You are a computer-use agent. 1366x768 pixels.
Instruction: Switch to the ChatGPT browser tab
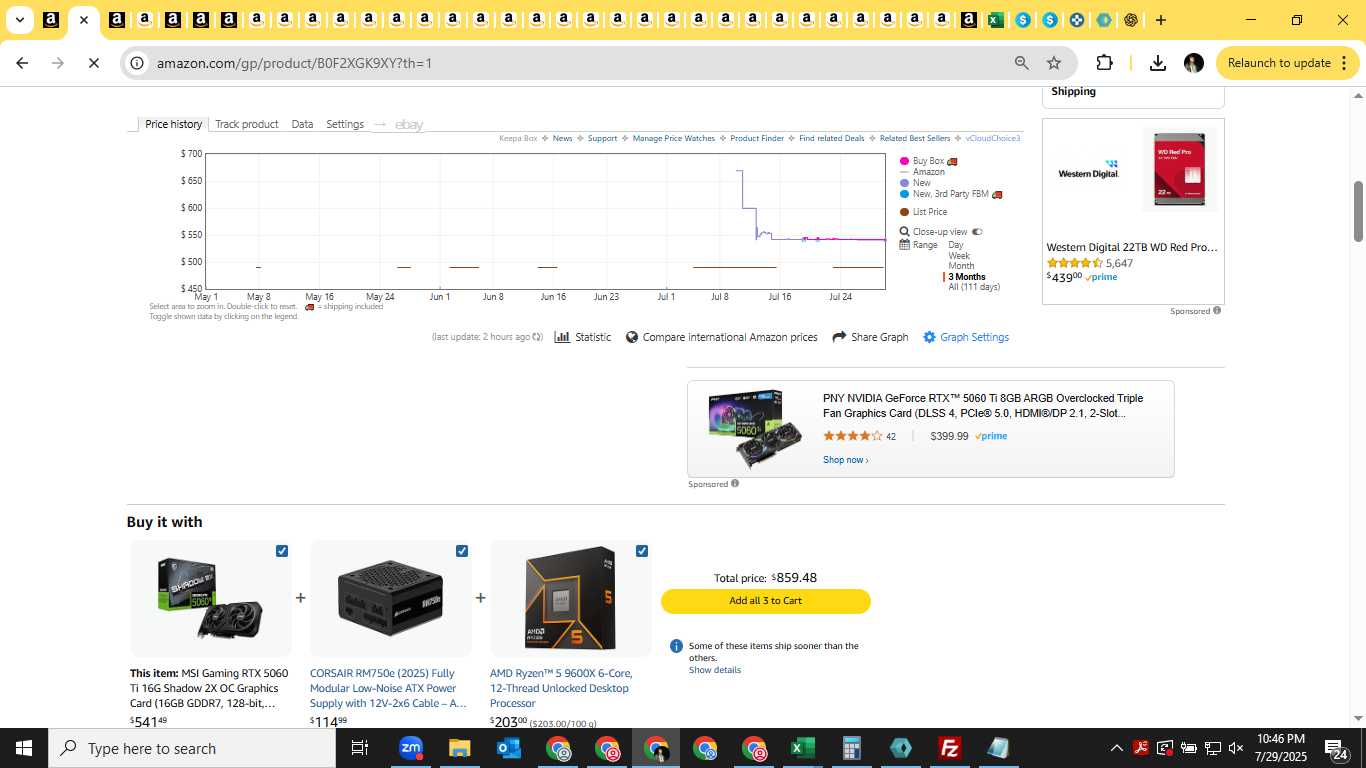click(x=1131, y=20)
